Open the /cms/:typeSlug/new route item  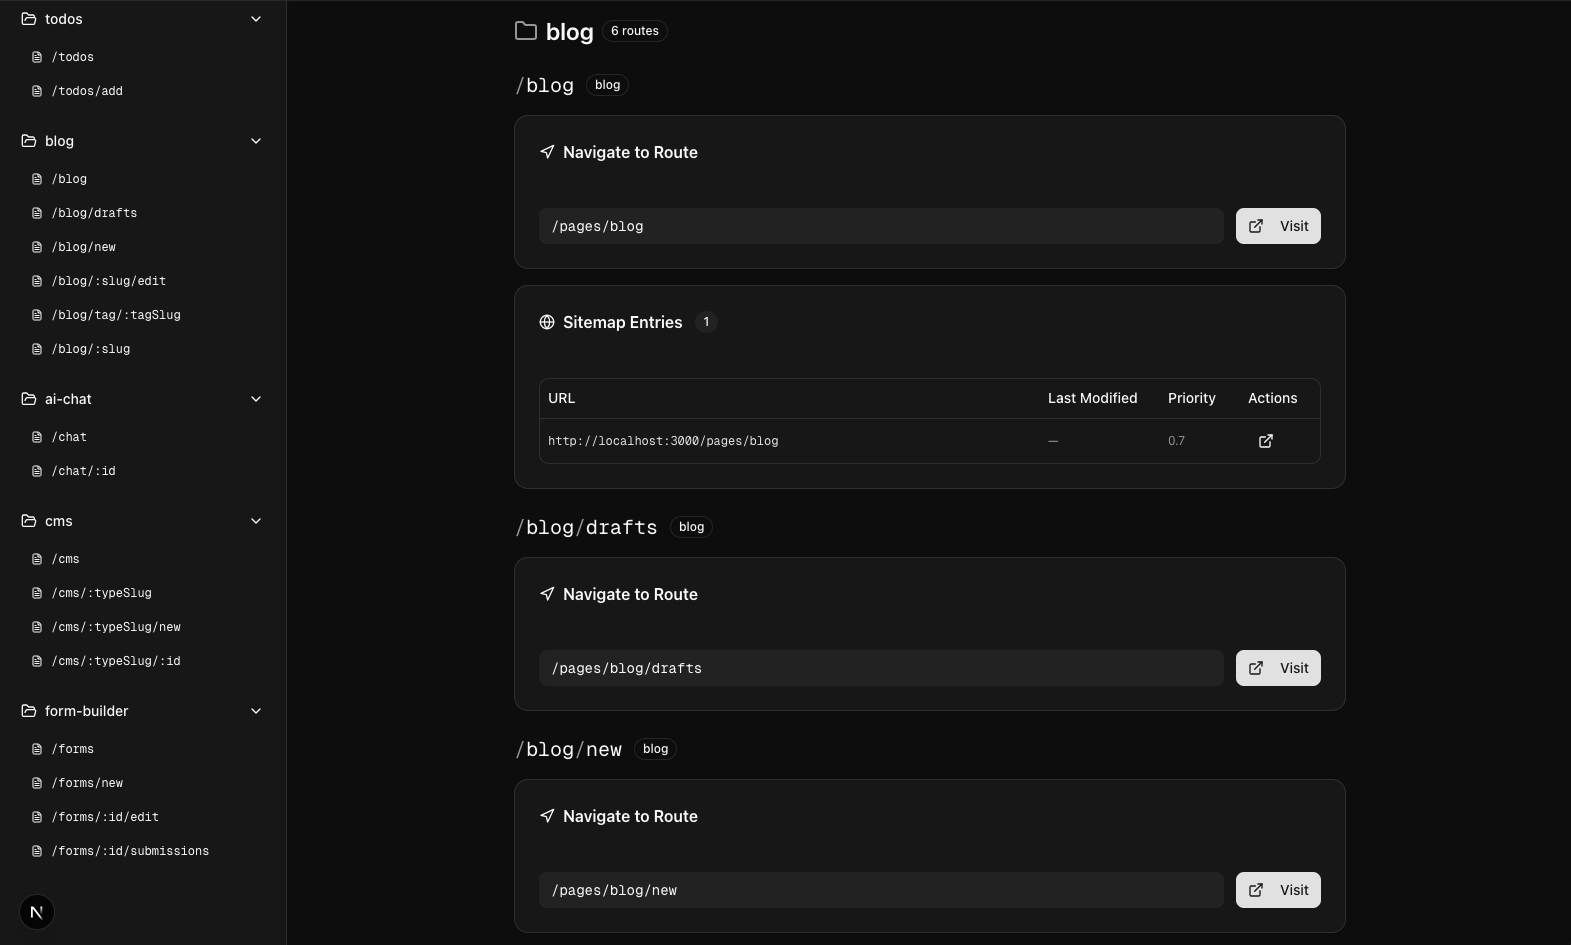click(116, 627)
